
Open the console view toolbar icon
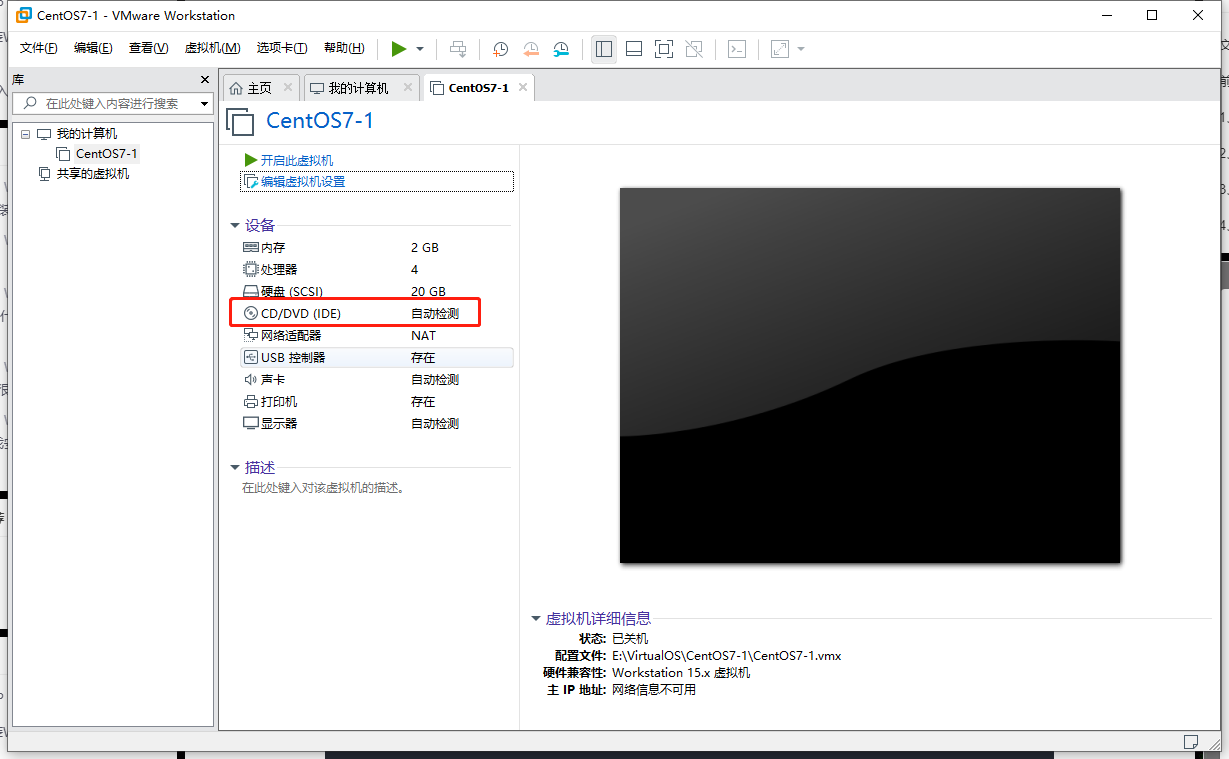(737, 48)
